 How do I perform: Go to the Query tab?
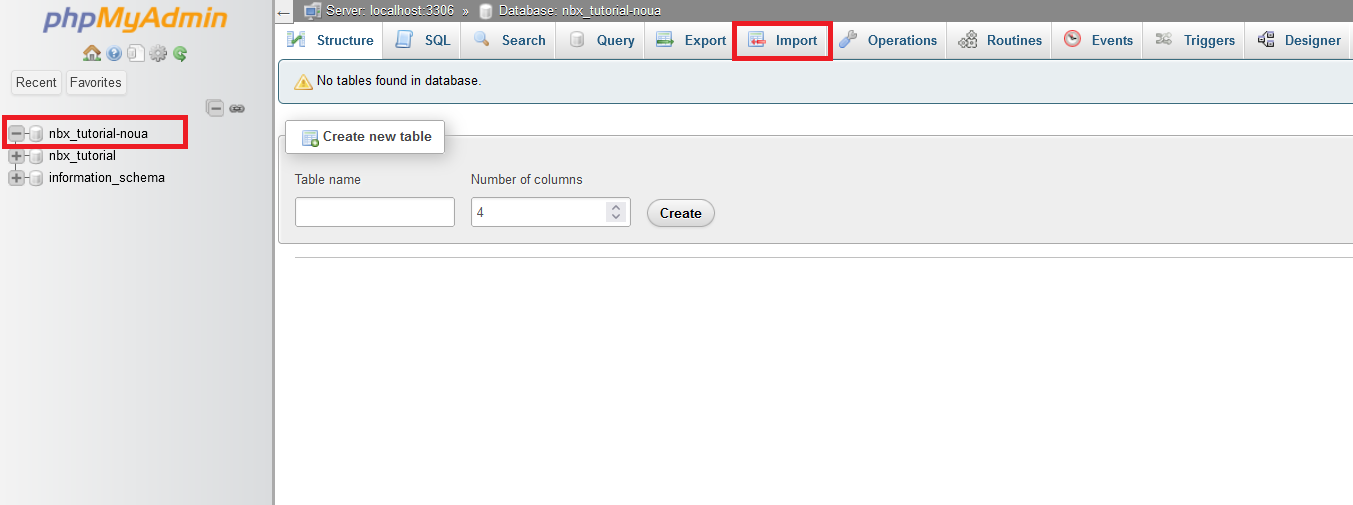601,41
